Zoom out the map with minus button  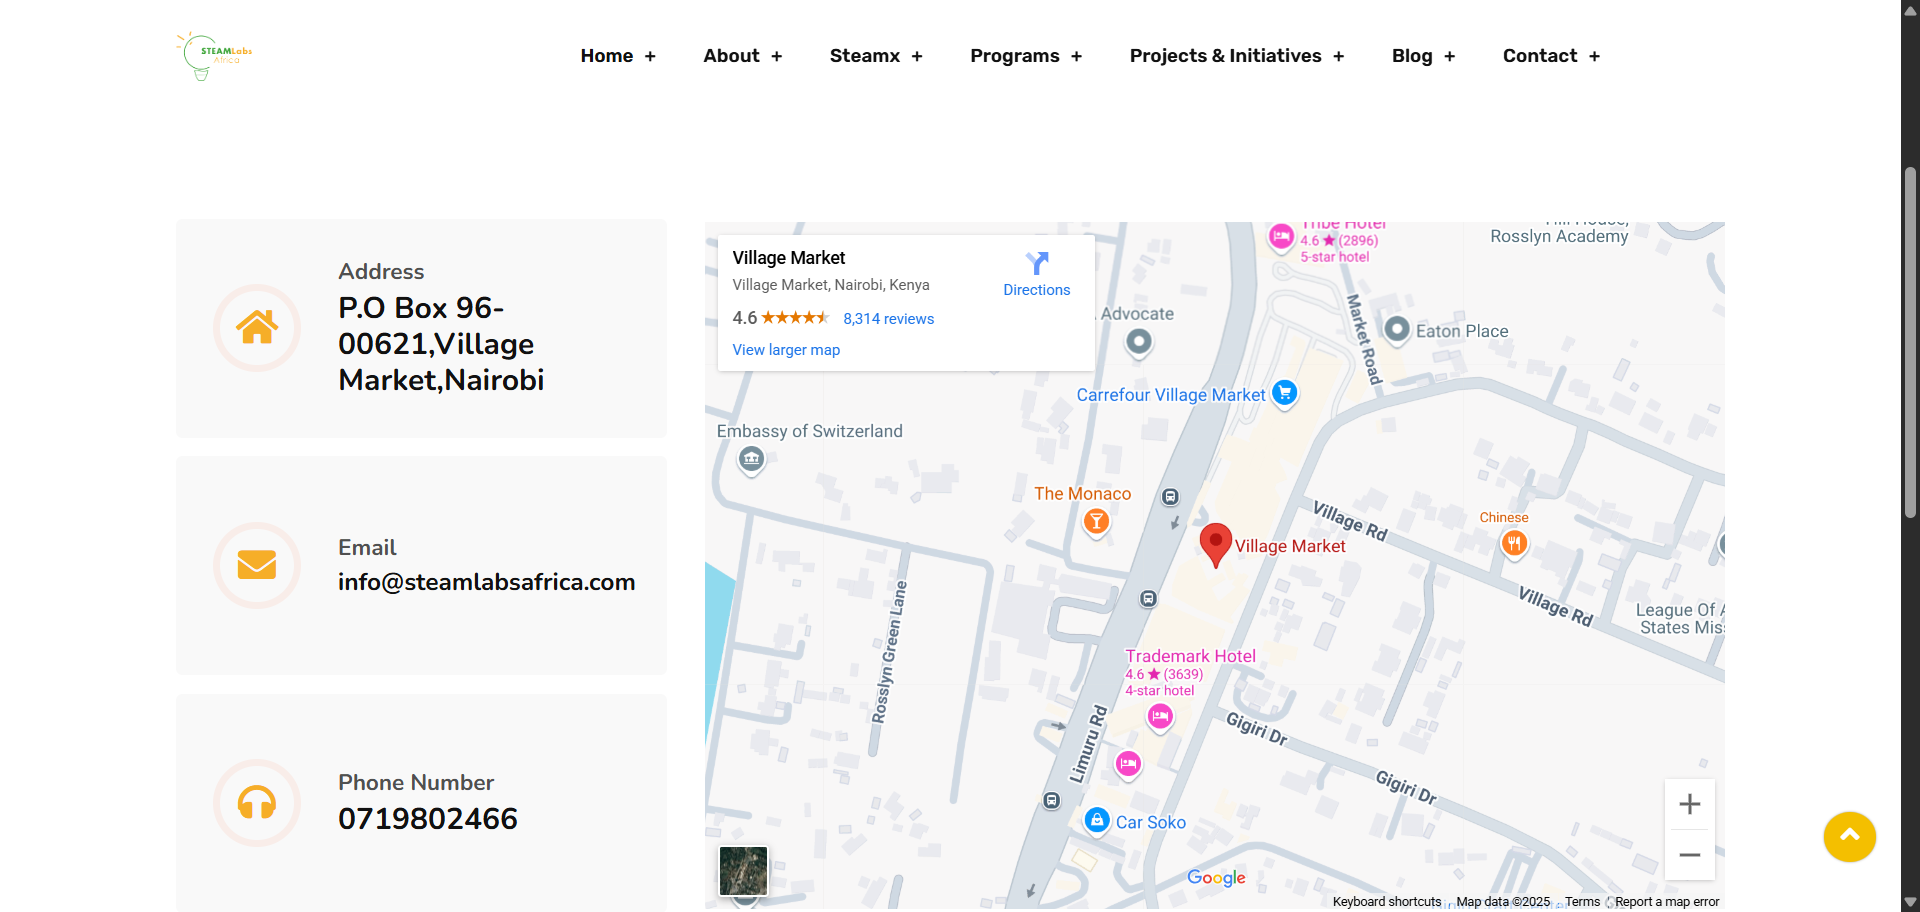click(1690, 855)
